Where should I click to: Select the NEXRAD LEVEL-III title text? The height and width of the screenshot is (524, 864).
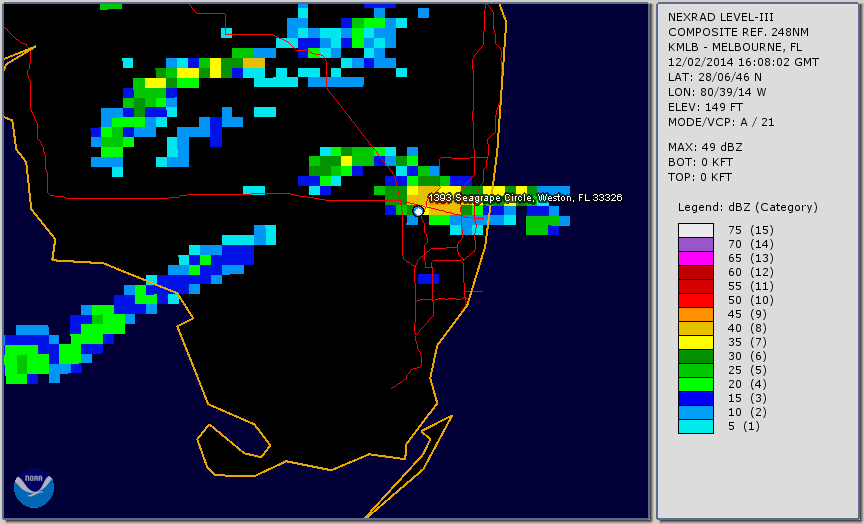[x=721, y=18]
